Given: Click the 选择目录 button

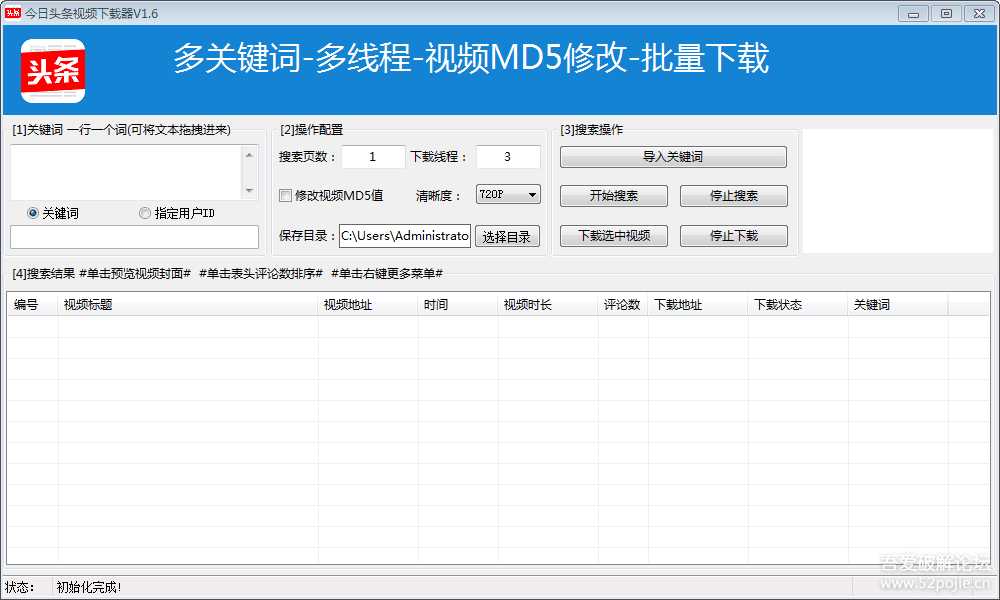Looking at the screenshot, I should click(508, 236).
